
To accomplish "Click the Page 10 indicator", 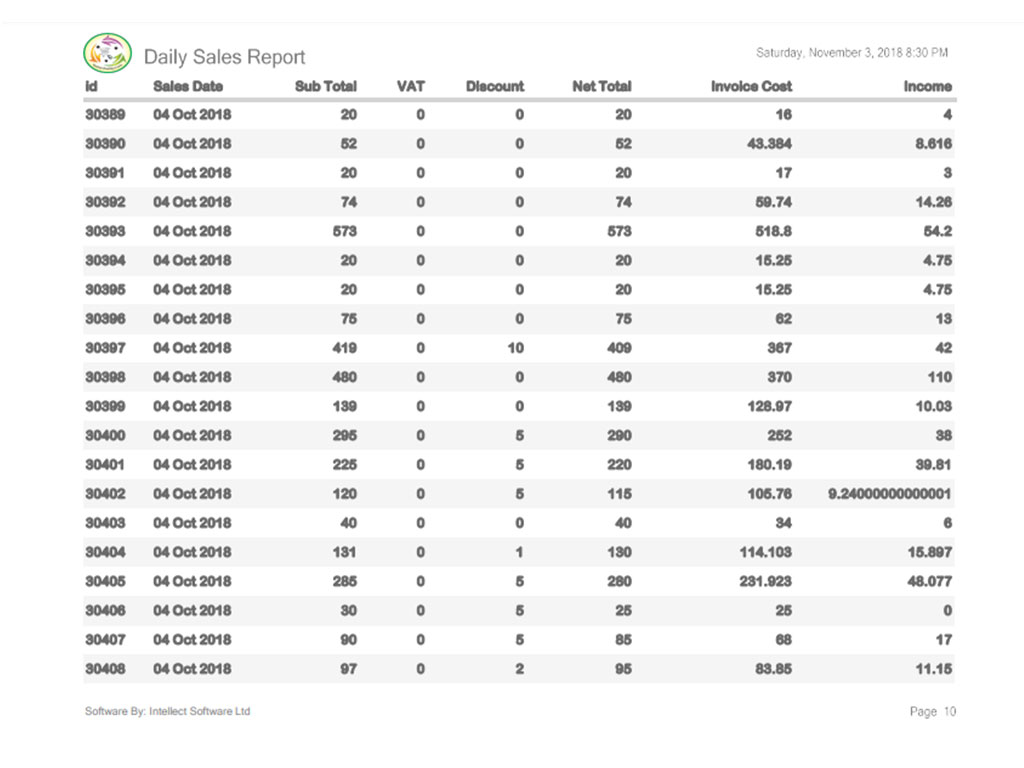I will point(932,712).
